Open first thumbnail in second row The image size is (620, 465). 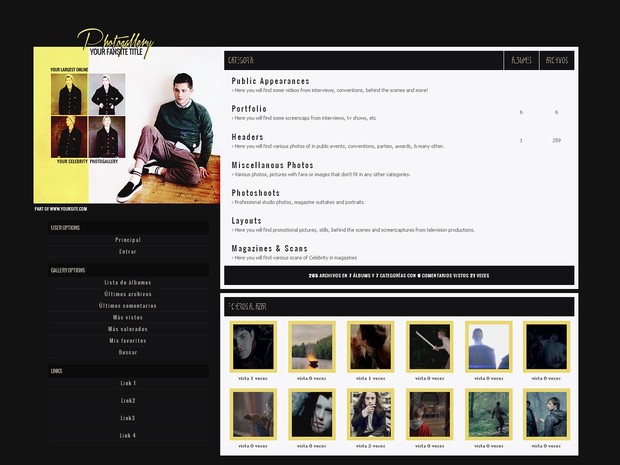pos(253,414)
